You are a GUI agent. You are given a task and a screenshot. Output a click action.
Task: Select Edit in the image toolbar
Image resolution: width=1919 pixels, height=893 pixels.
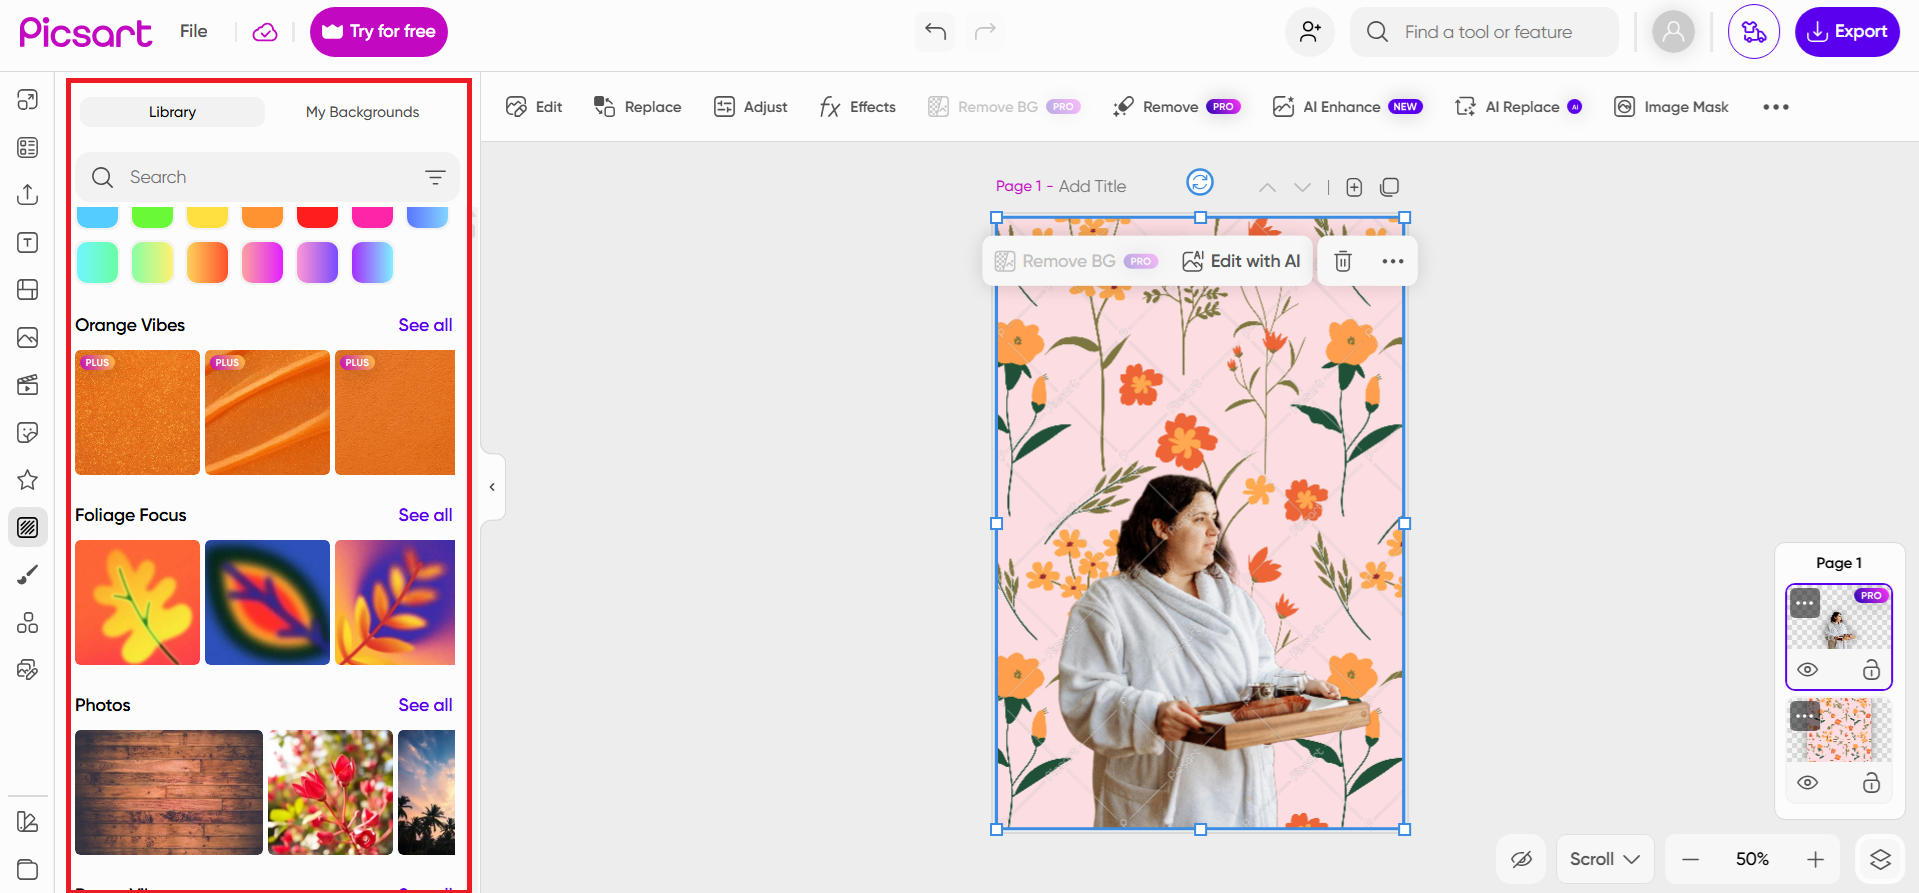534,107
